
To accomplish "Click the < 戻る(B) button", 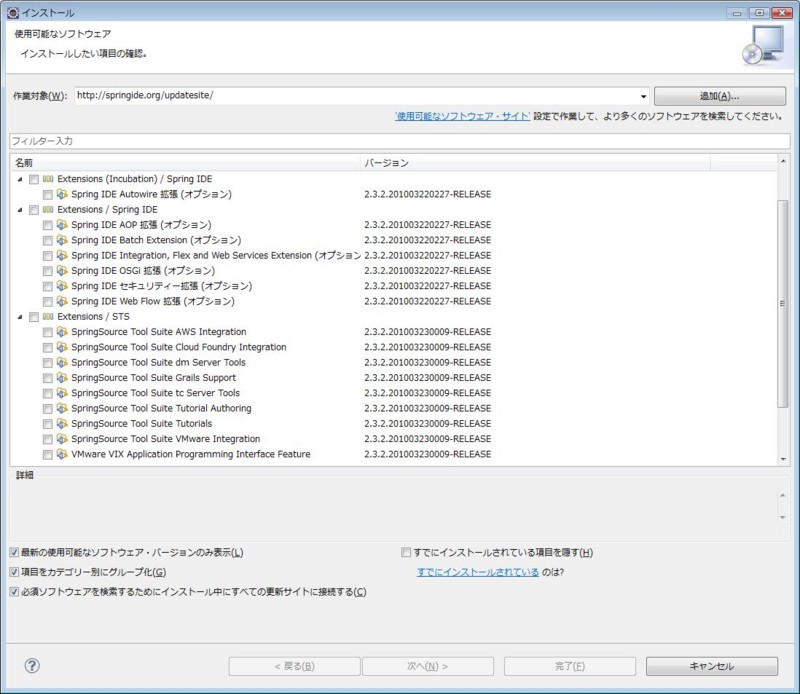I will point(294,666).
